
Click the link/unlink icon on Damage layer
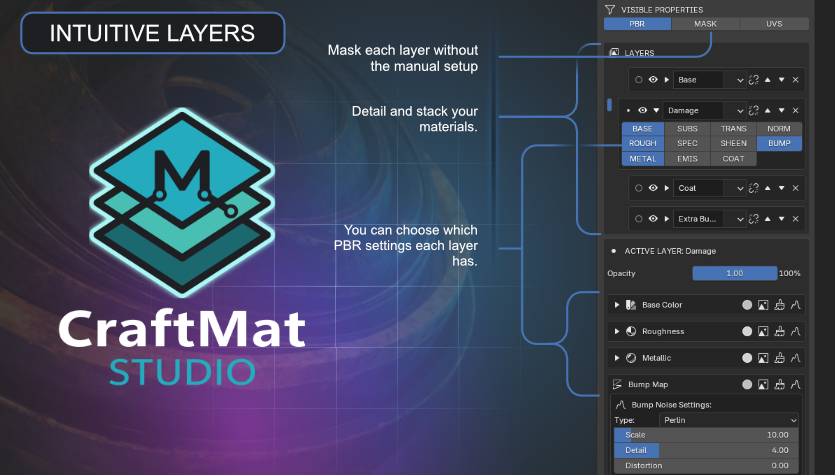pyautogui.click(x=754, y=110)
